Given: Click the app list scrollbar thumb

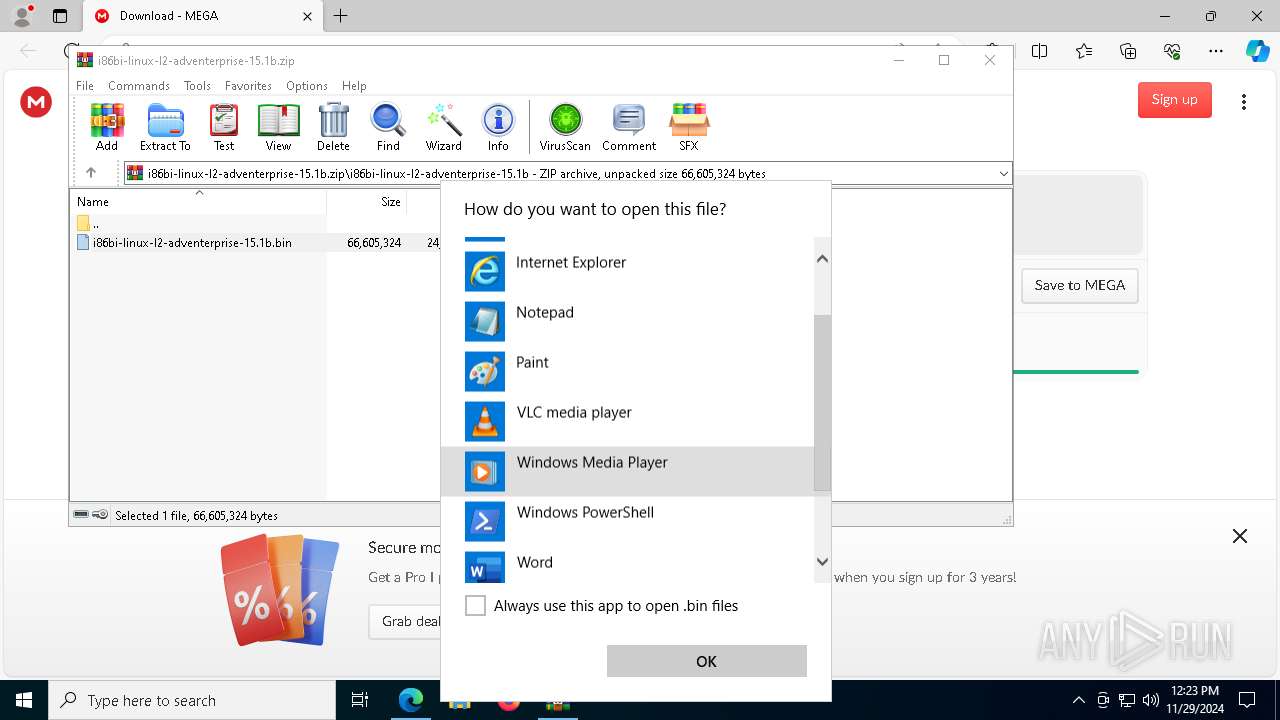Looking at the screenshot, I should pyautogui.click(x=822, y=402).
